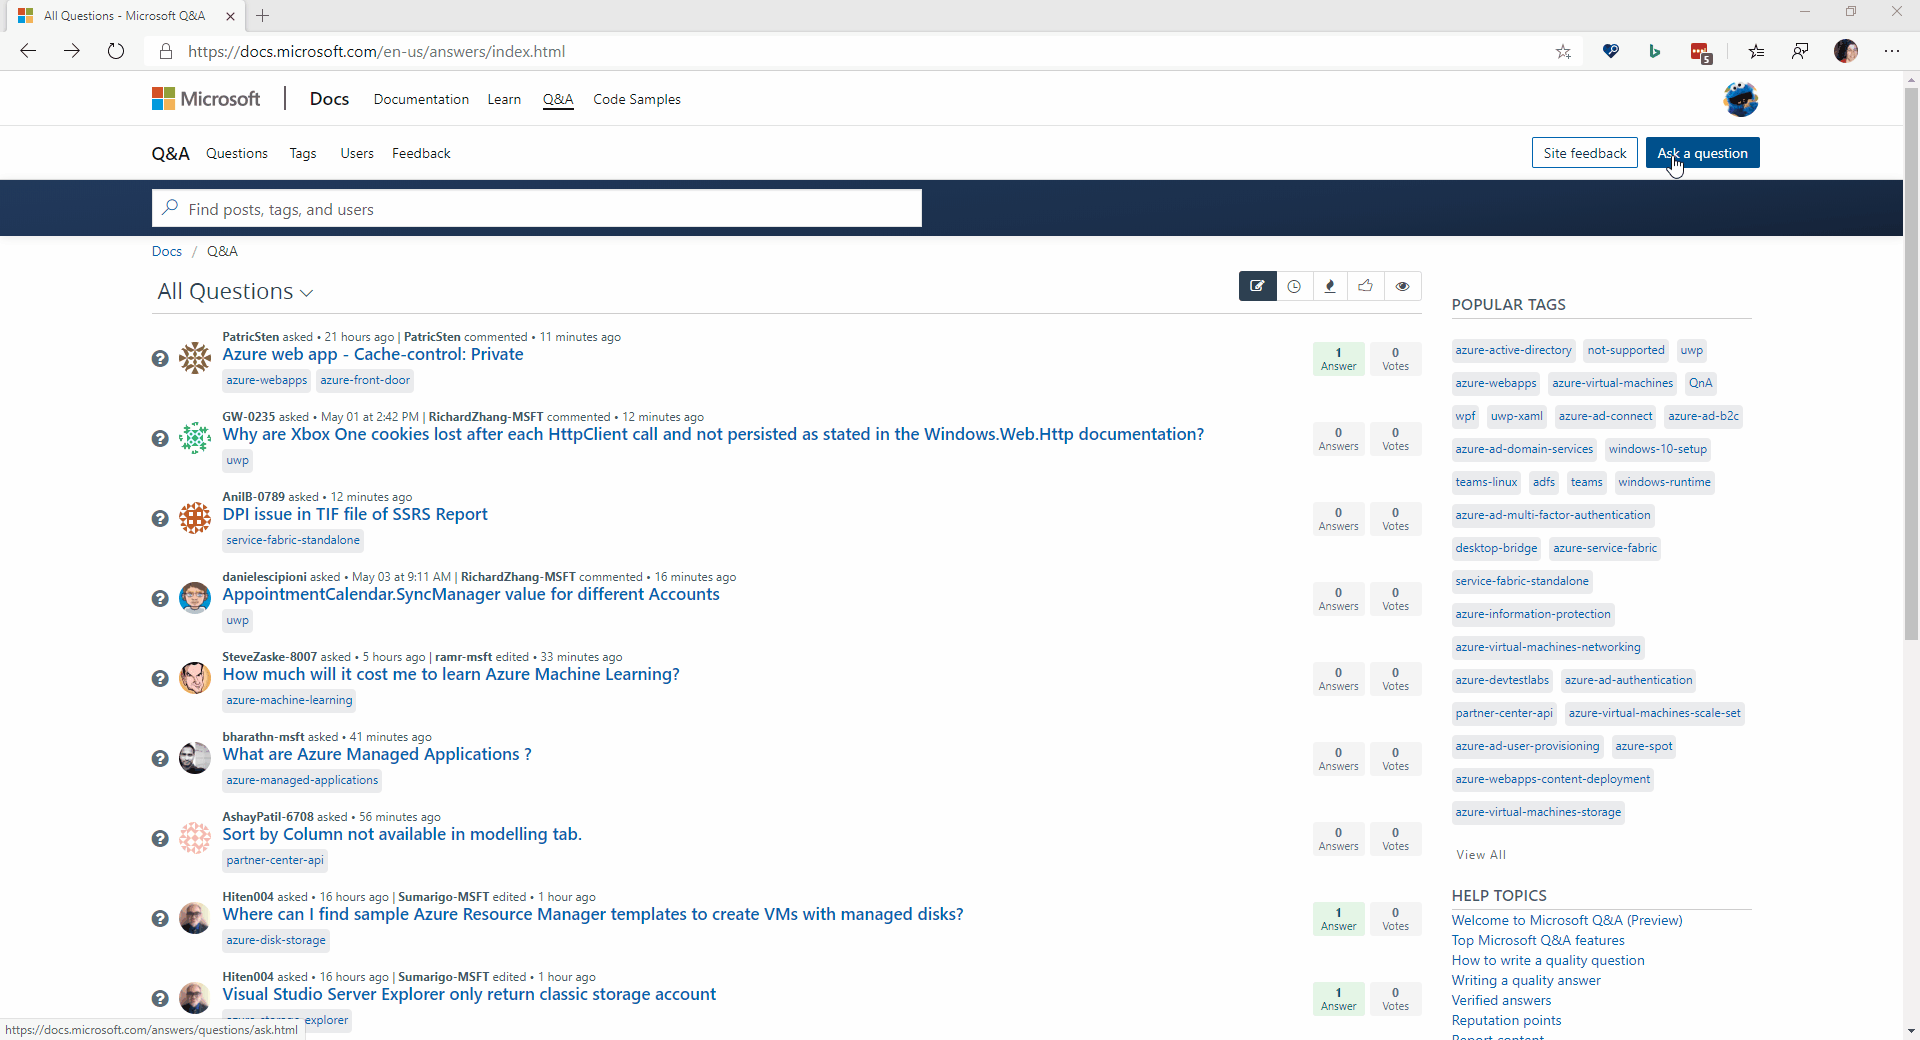Show trending questions via flame icon
The height and width of the screenshot is (1040, 1920).
[1330, 286]
